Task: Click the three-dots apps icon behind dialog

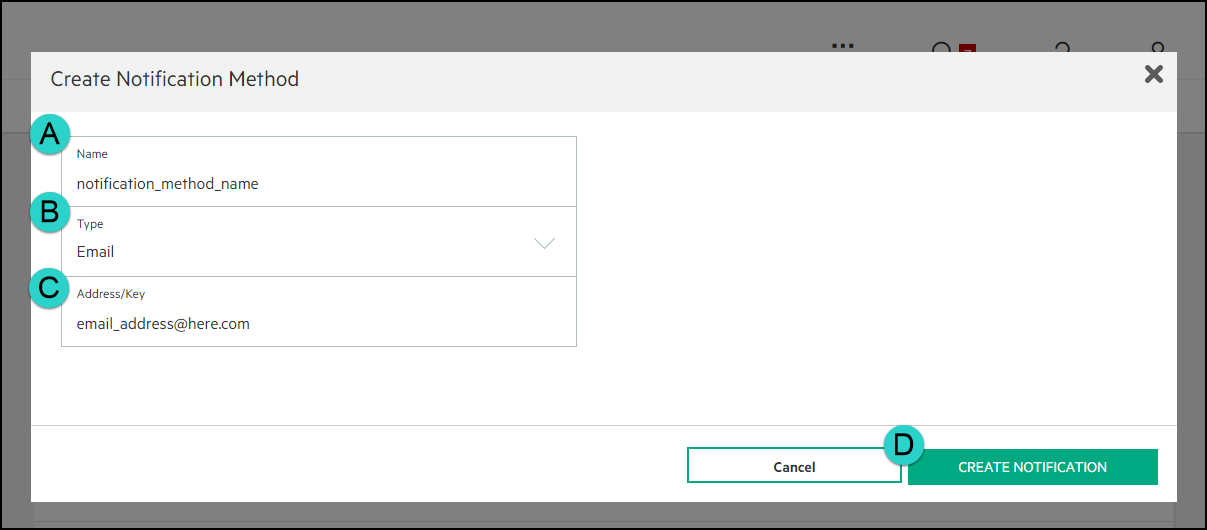Action: pos(843,46)
